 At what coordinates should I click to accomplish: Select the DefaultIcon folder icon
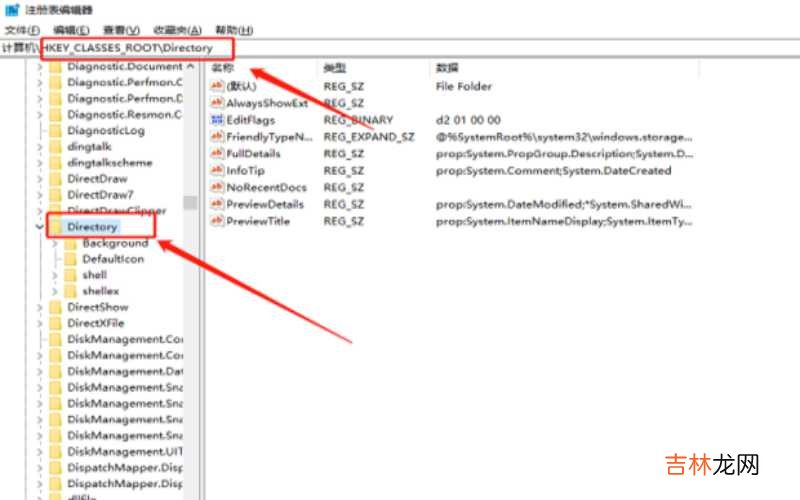71,259
